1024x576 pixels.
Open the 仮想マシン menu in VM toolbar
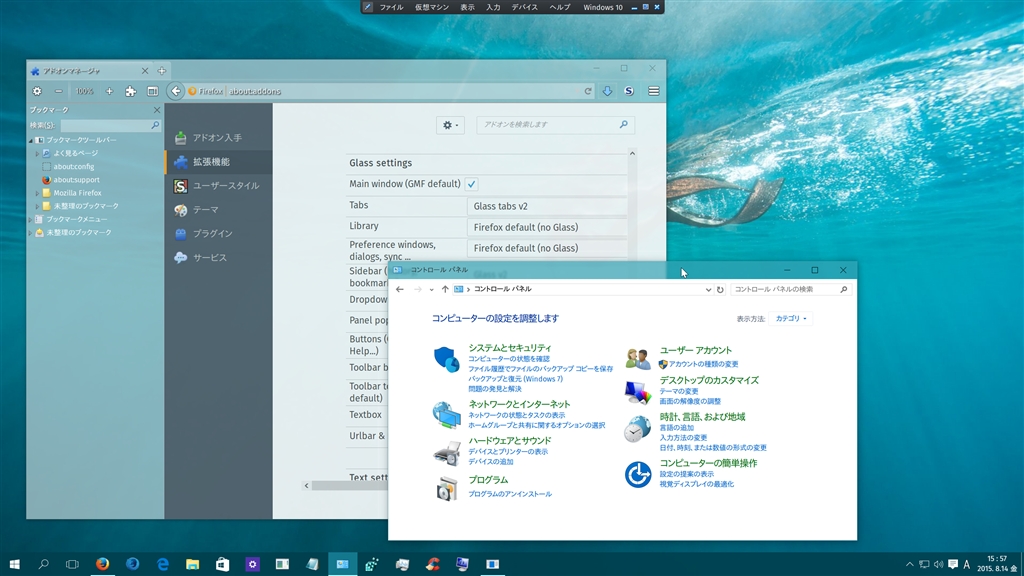[x=432, y=7]
